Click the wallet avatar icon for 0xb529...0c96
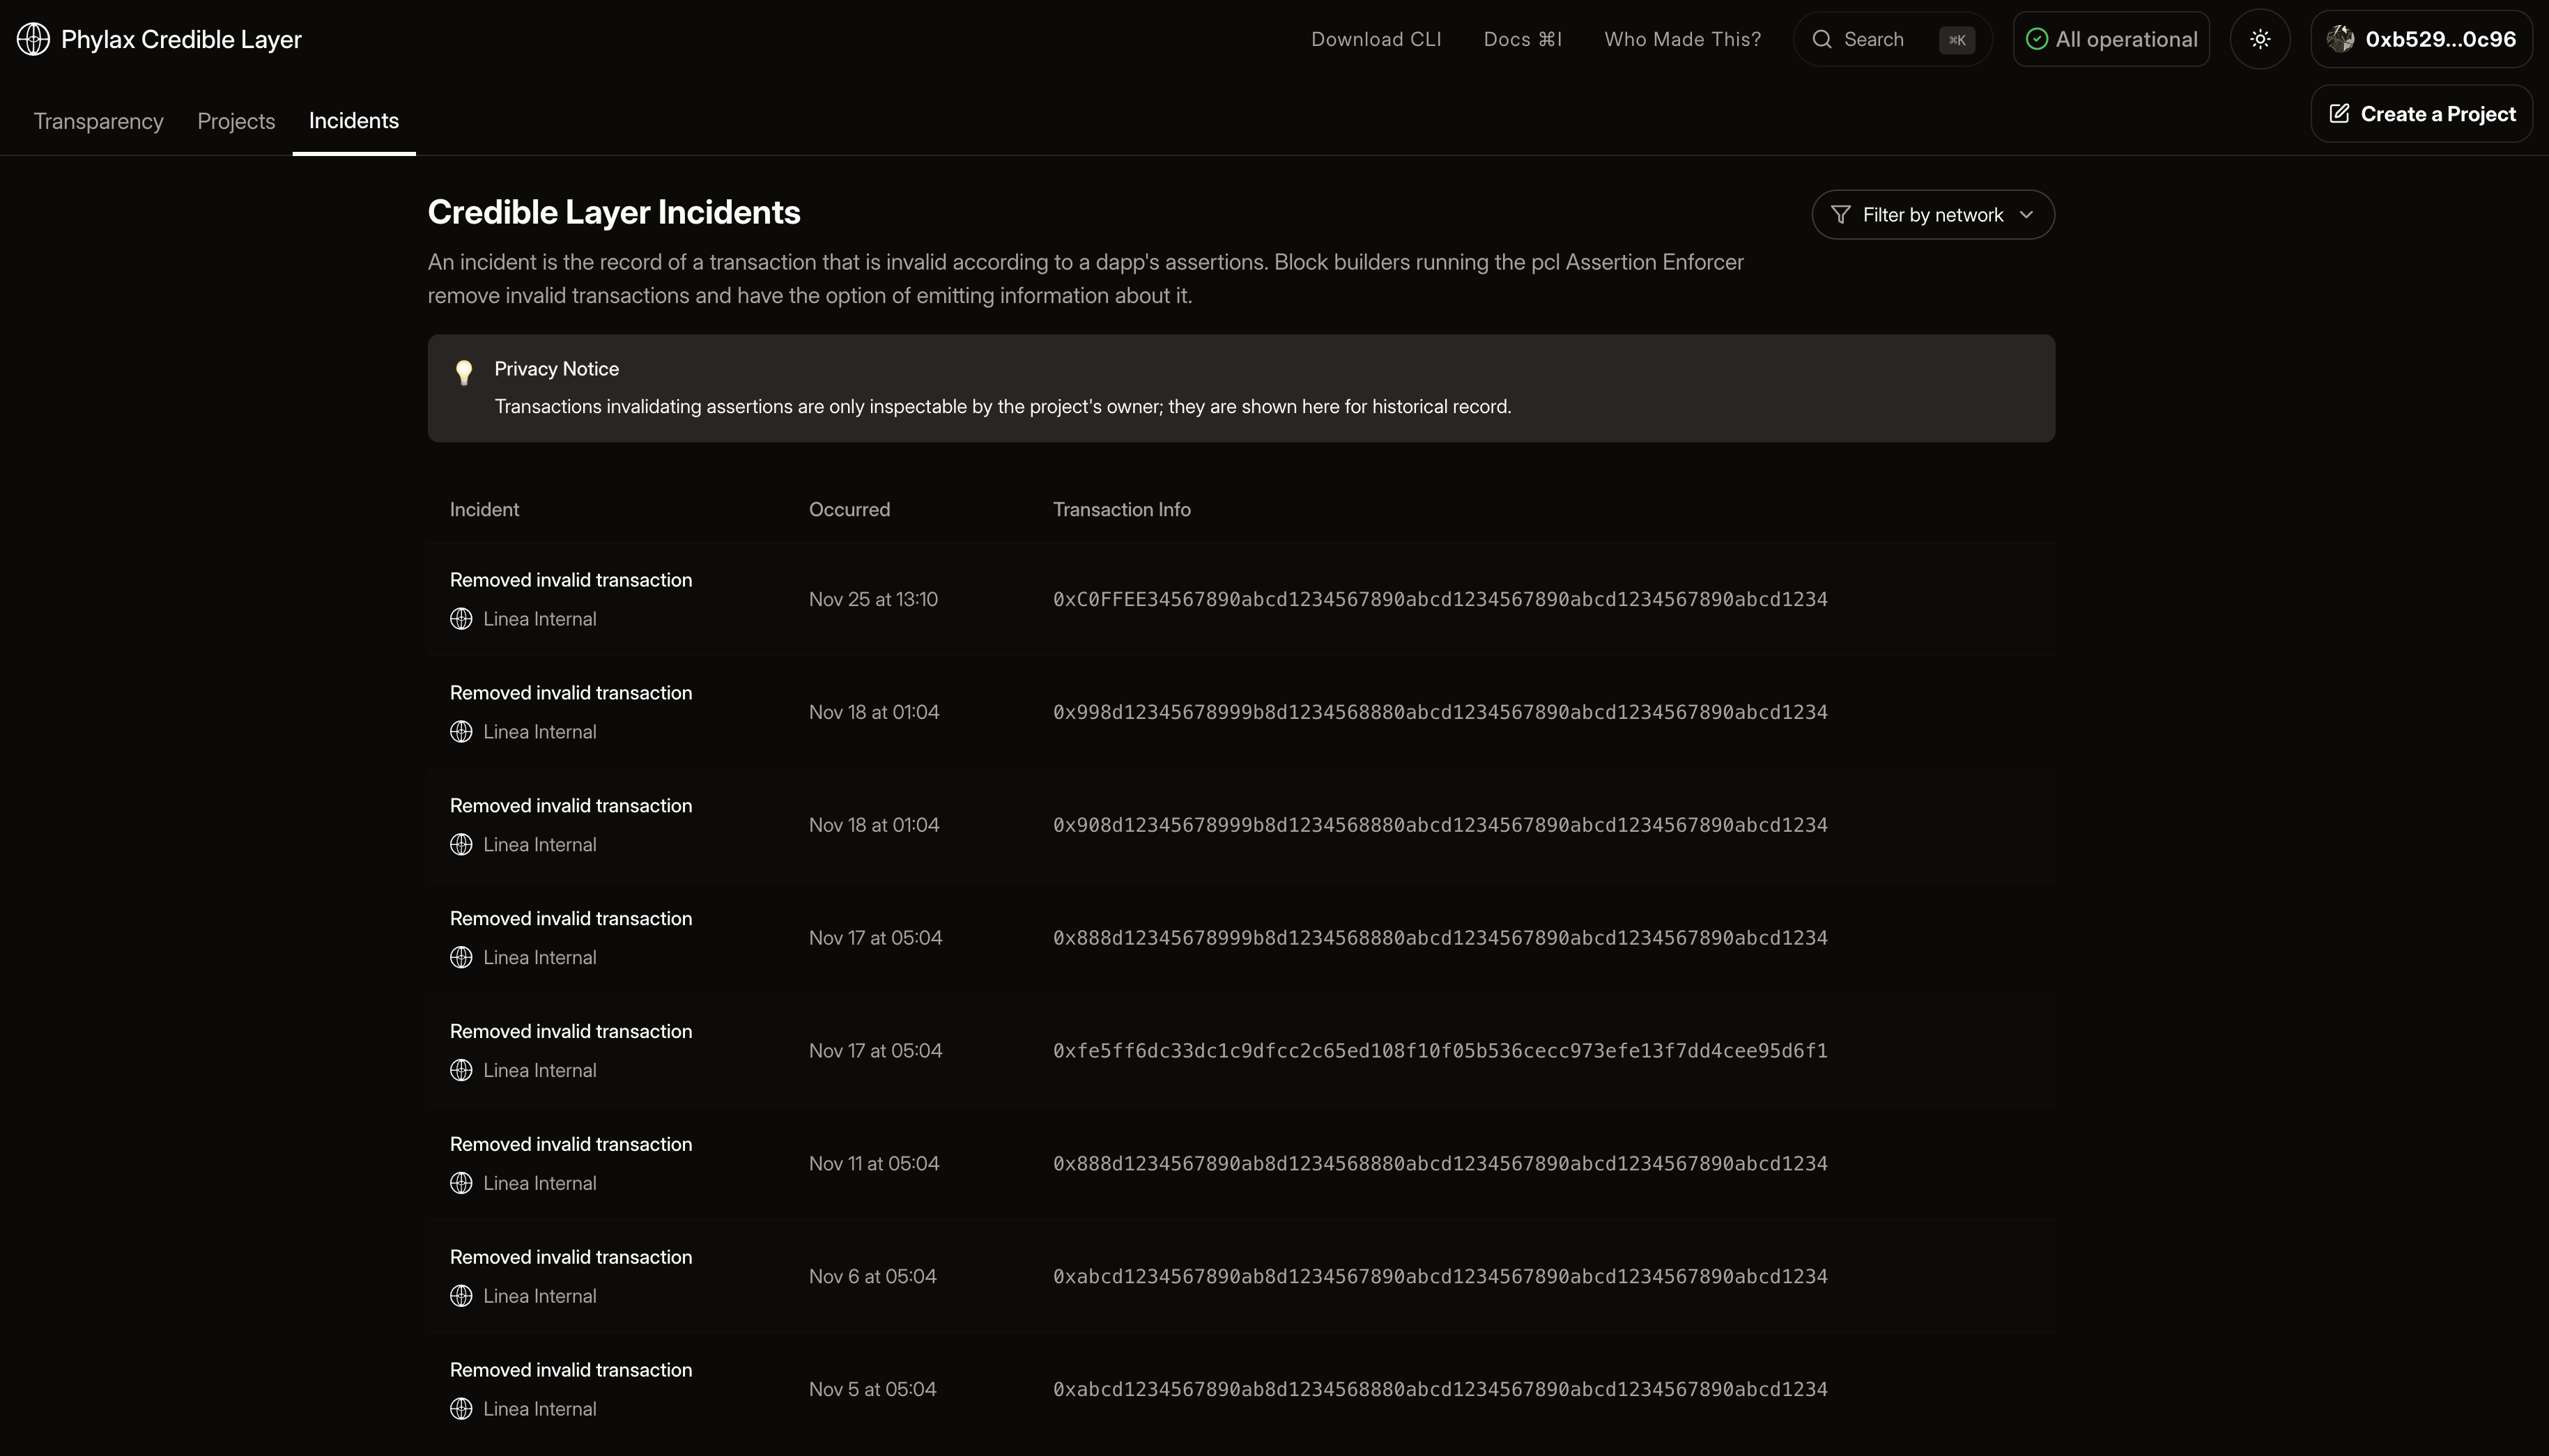2549x1456 pixels. pos(2340,39)
